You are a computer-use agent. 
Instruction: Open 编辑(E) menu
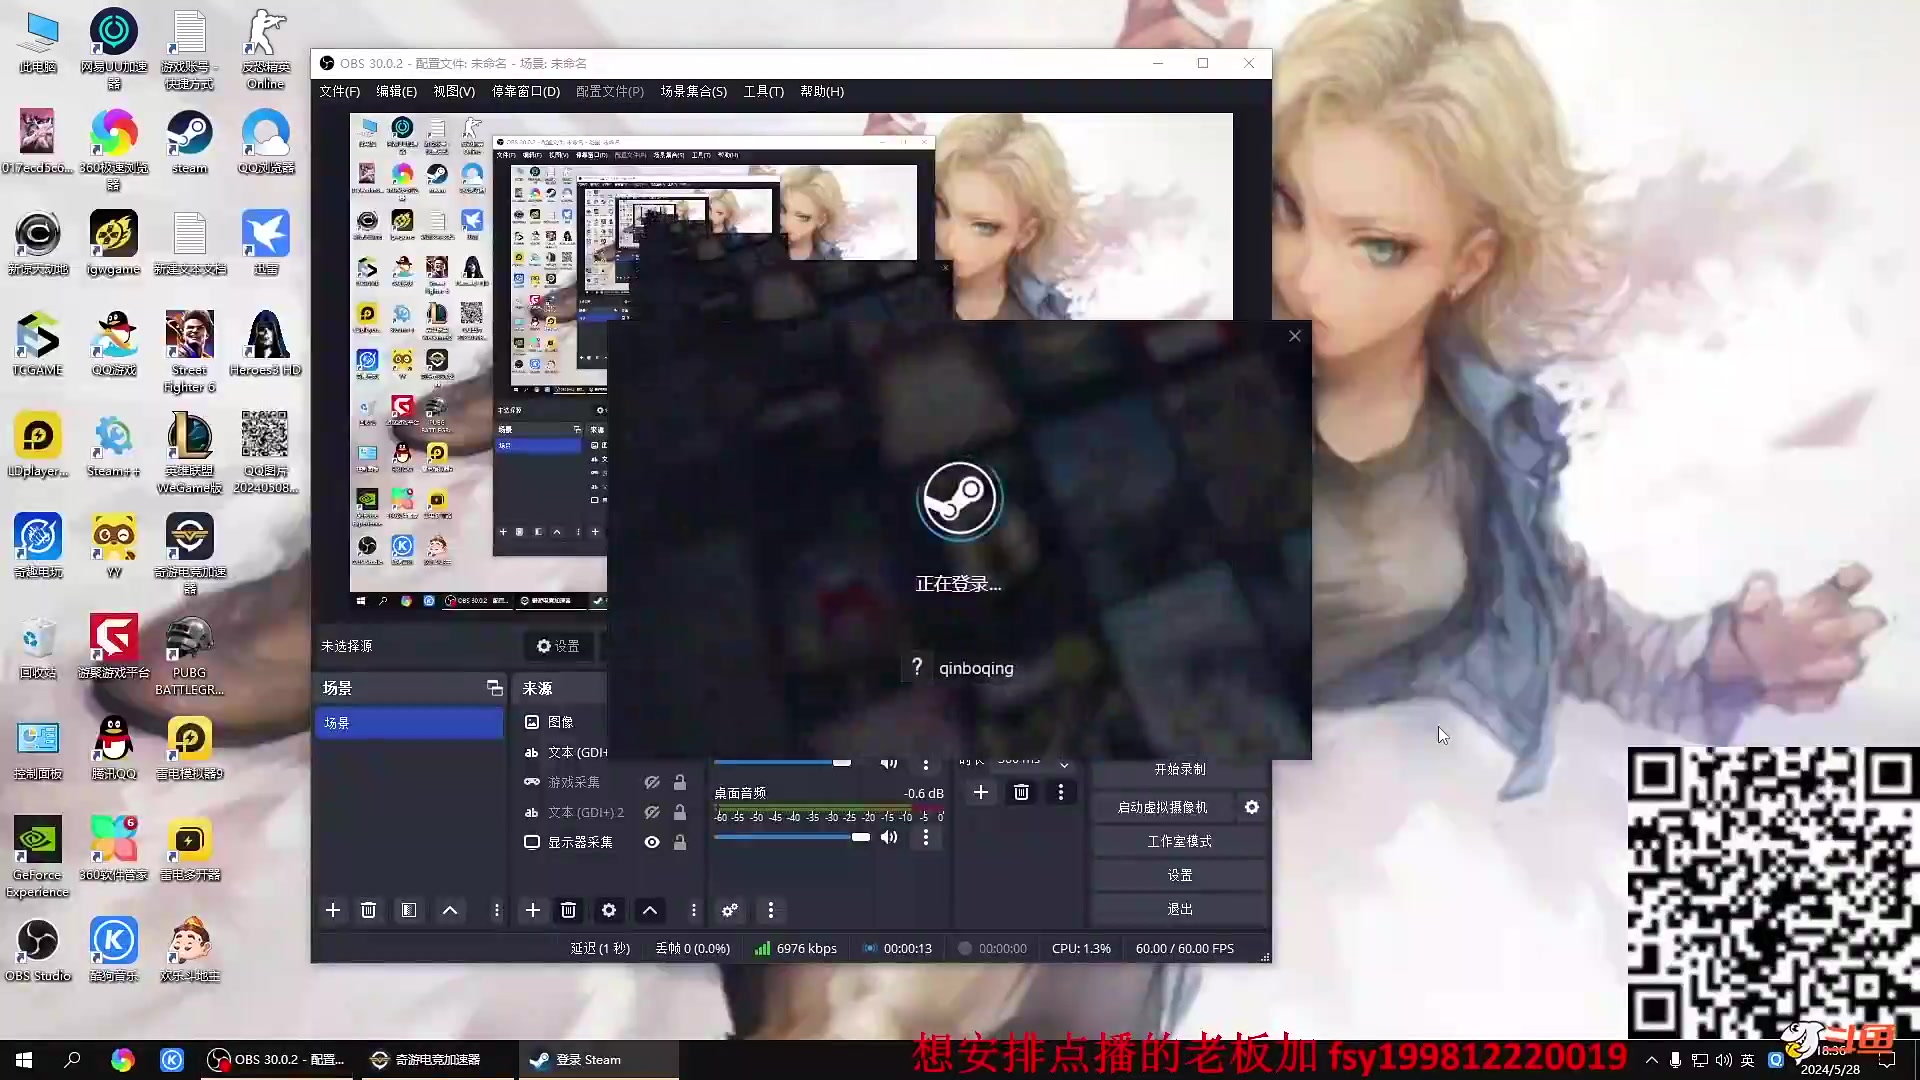396,91
